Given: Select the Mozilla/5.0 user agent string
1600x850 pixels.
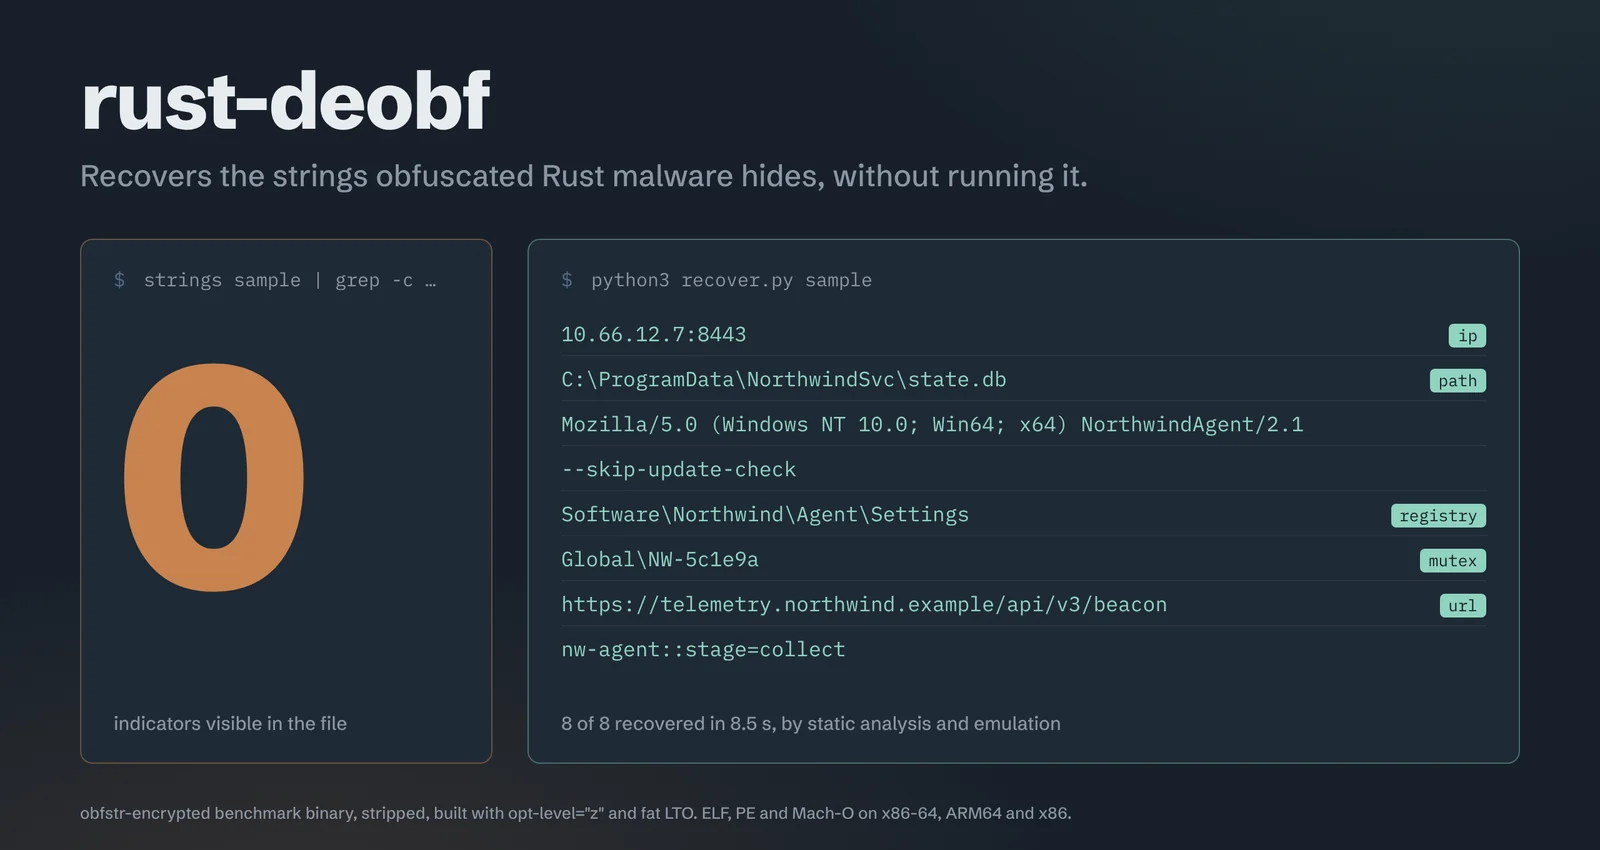Looking at the screenshot, I should 932,425.
